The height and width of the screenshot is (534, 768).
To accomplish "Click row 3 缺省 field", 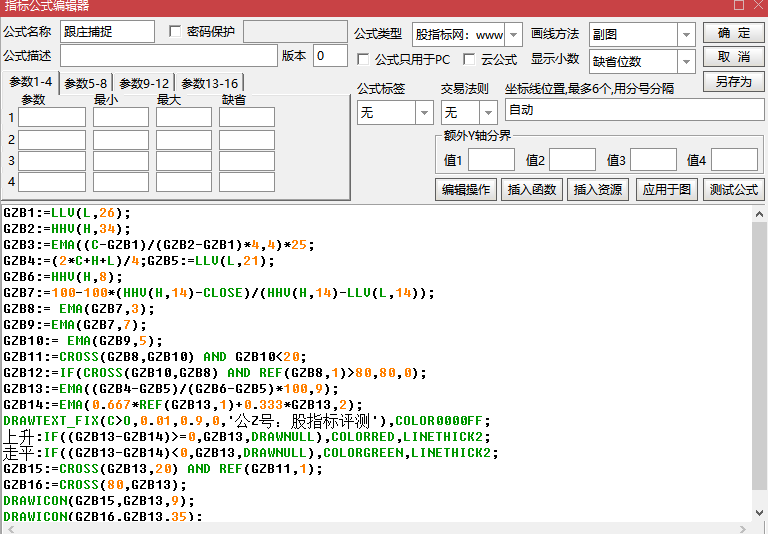I will click(247, 161).
